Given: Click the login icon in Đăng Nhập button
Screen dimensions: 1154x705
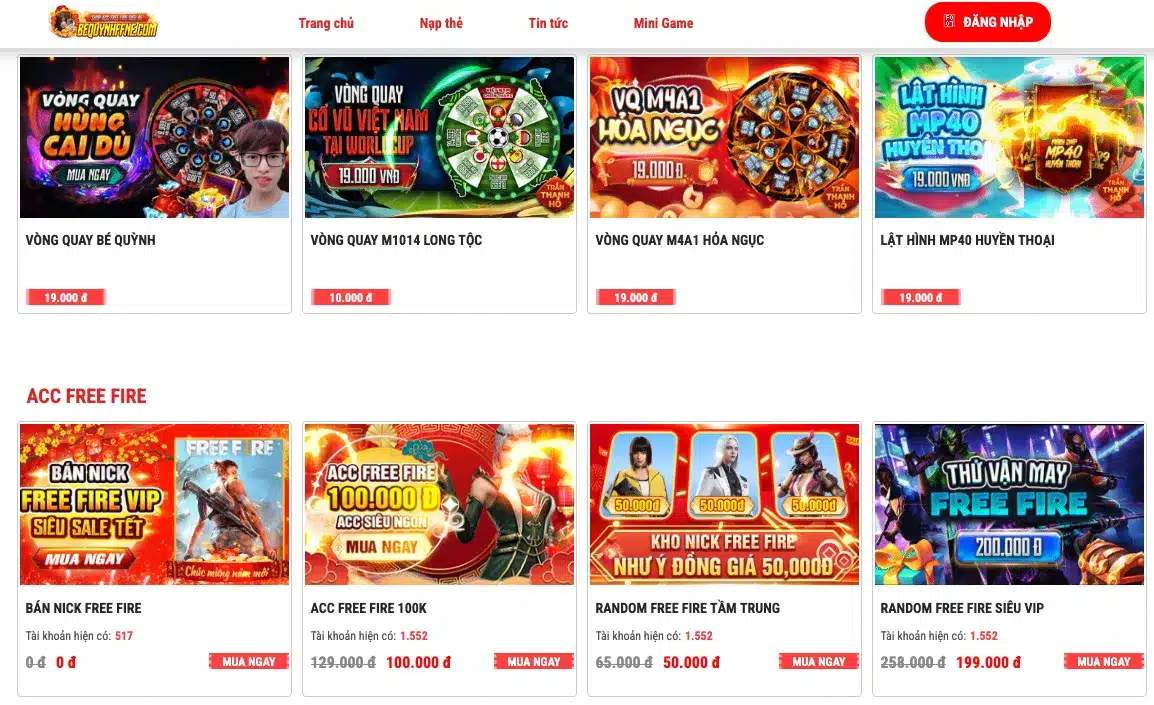Looking at the screenshot, I should click(x=949, y=21).
